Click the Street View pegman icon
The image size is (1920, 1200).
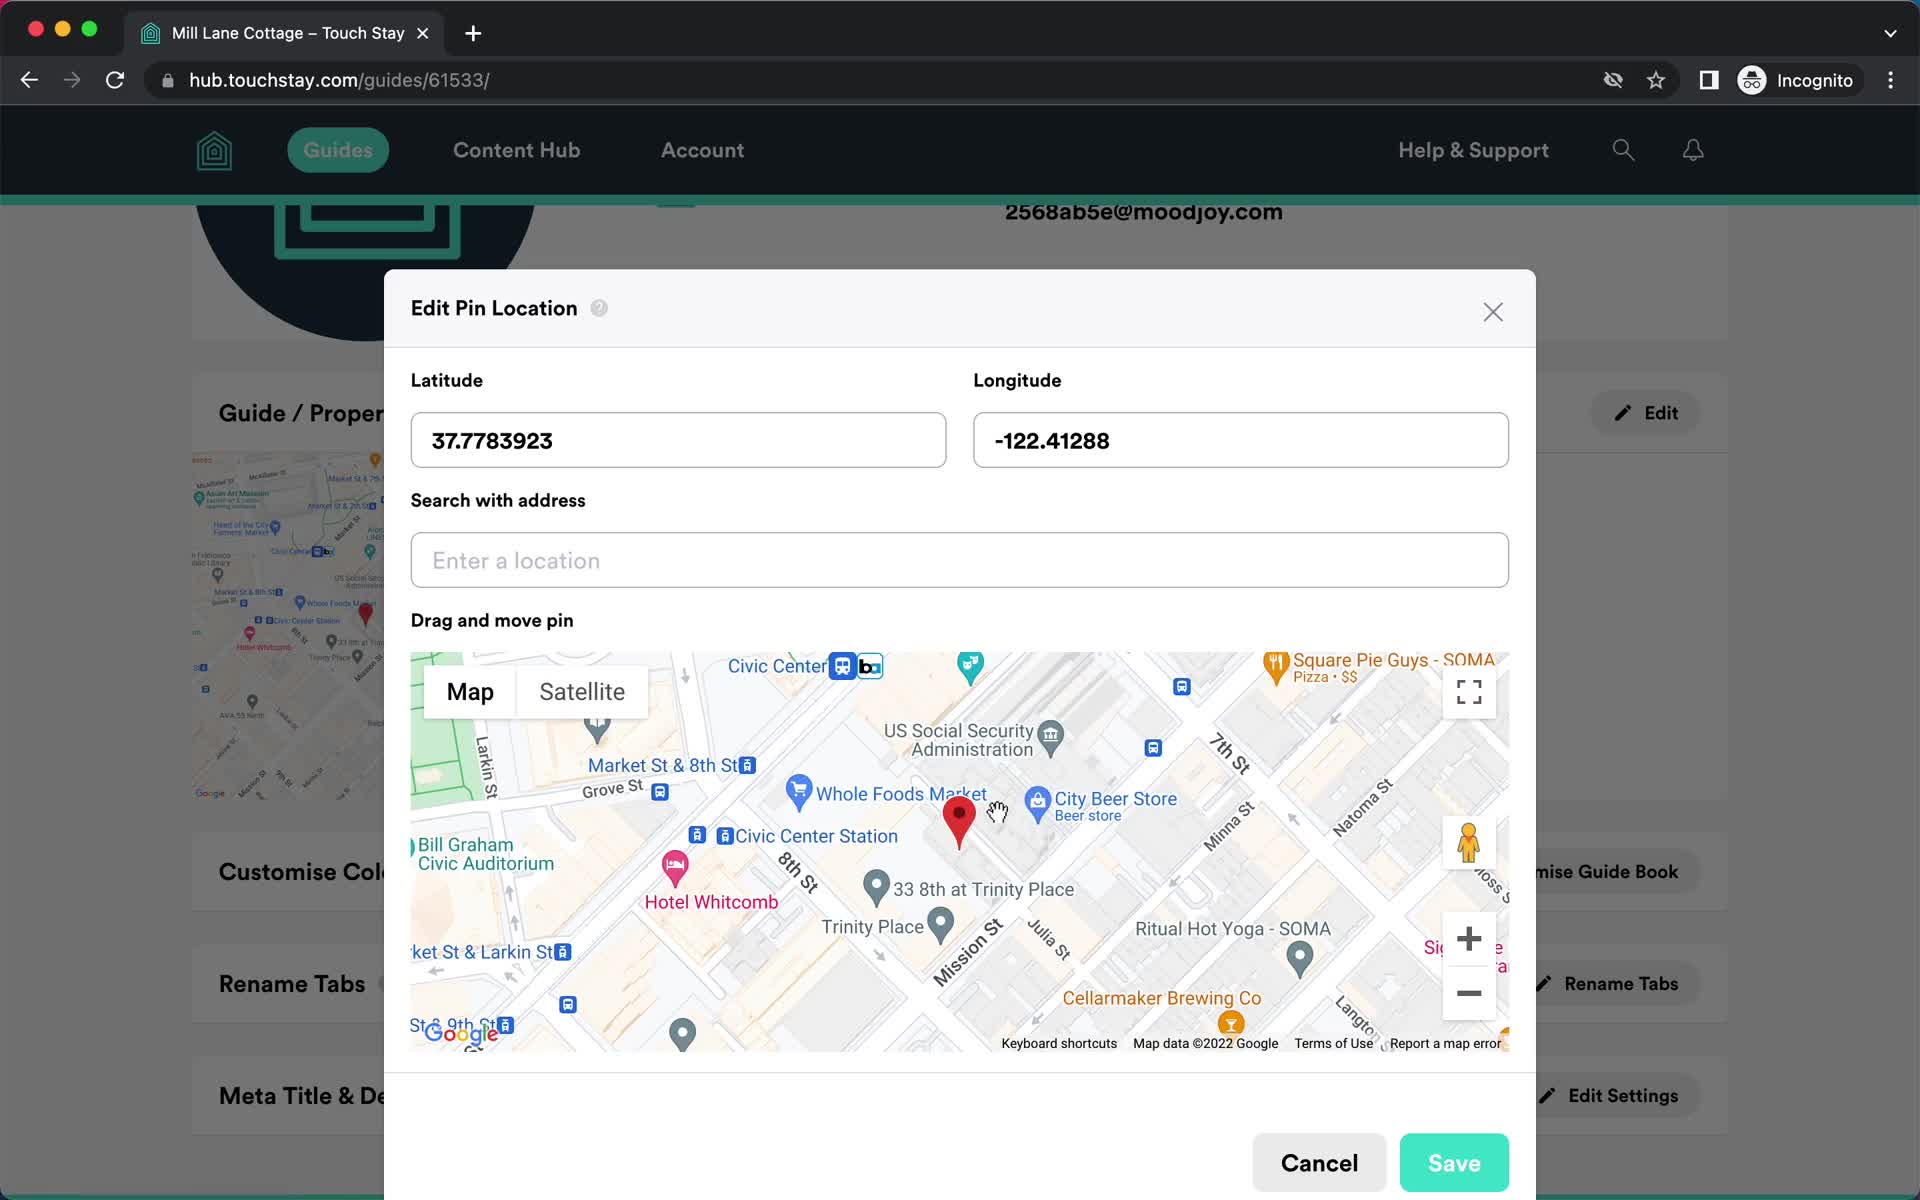coord(1468,843)
